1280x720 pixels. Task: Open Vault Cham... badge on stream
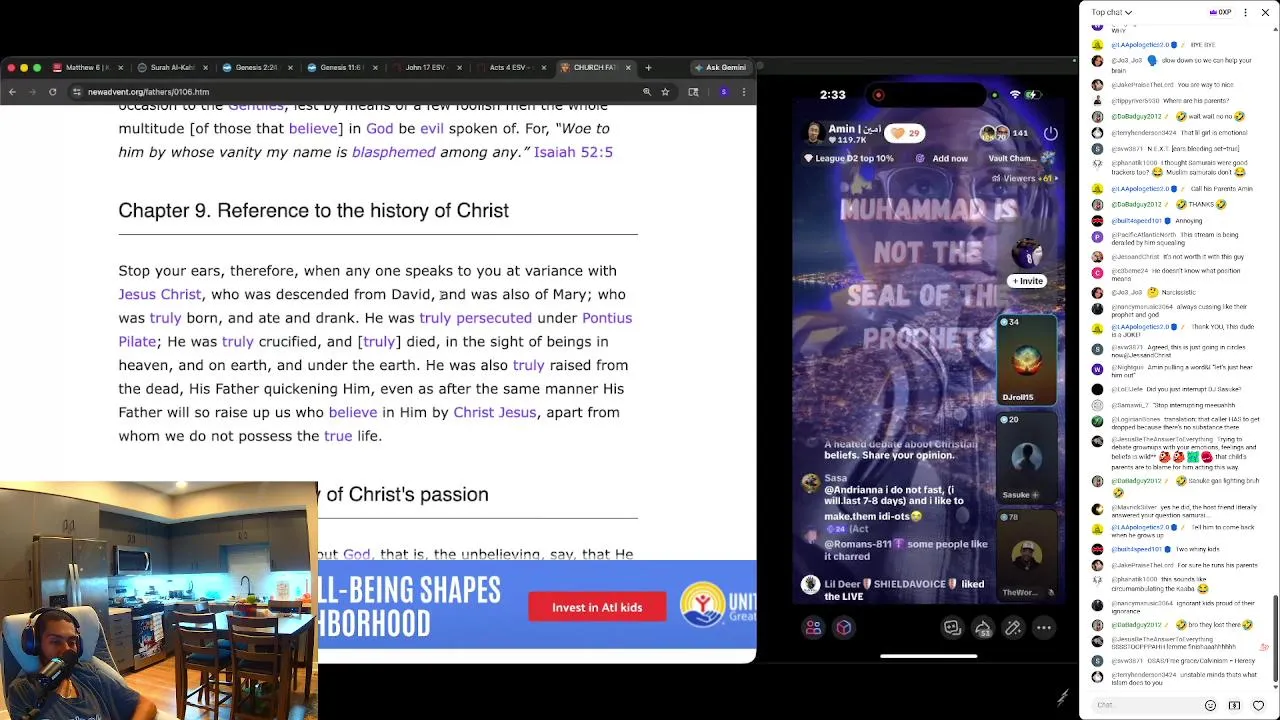click(x=1020, y=158)
